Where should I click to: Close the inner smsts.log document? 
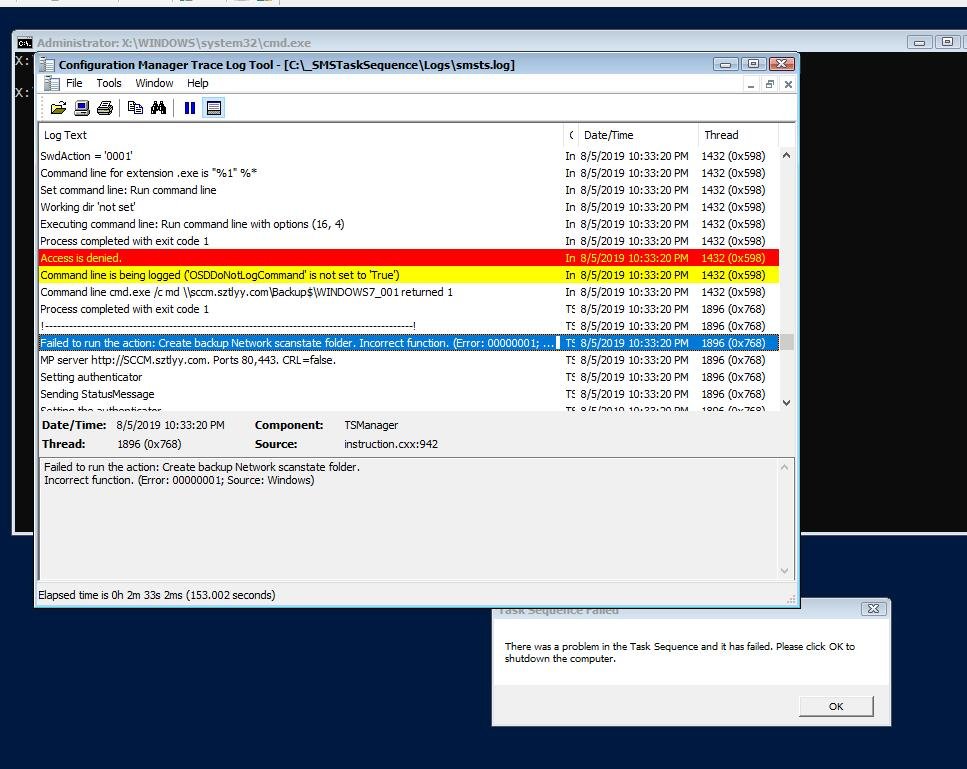[788, 84]
